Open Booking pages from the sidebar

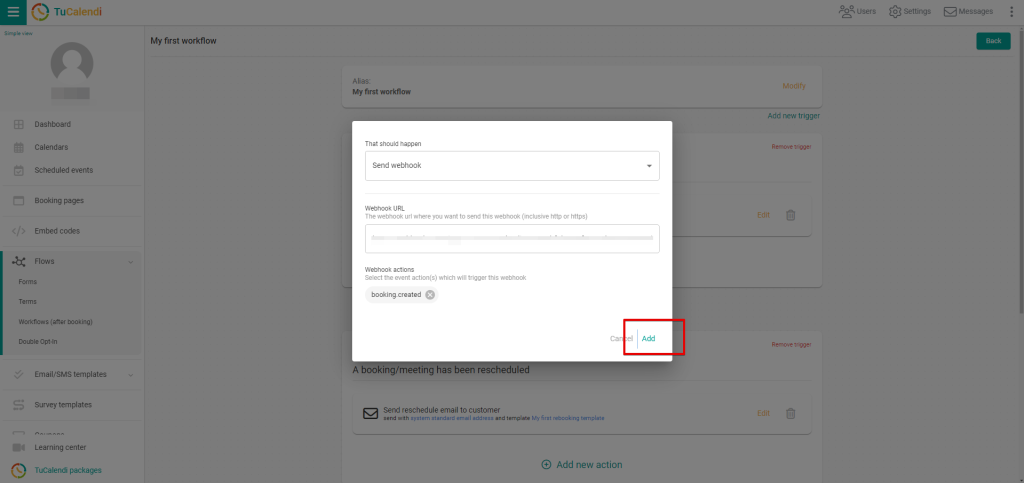click(x=57, y=200)
